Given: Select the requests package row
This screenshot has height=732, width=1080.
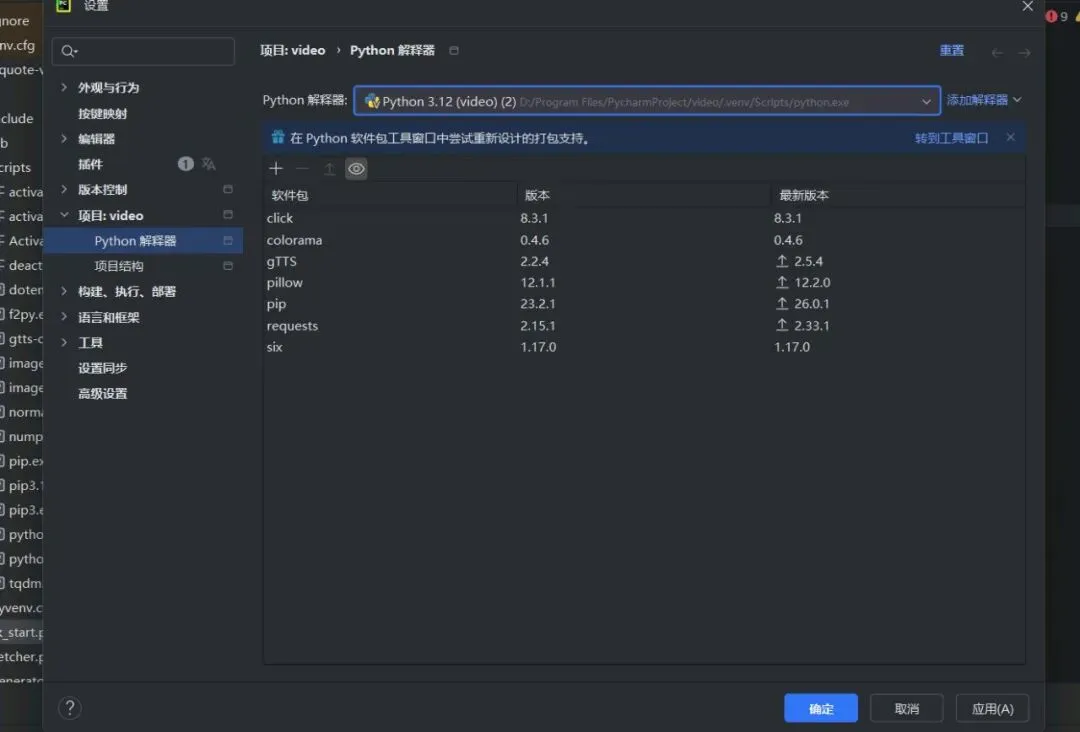Looking at the screenshot, I should click(644, 325).
